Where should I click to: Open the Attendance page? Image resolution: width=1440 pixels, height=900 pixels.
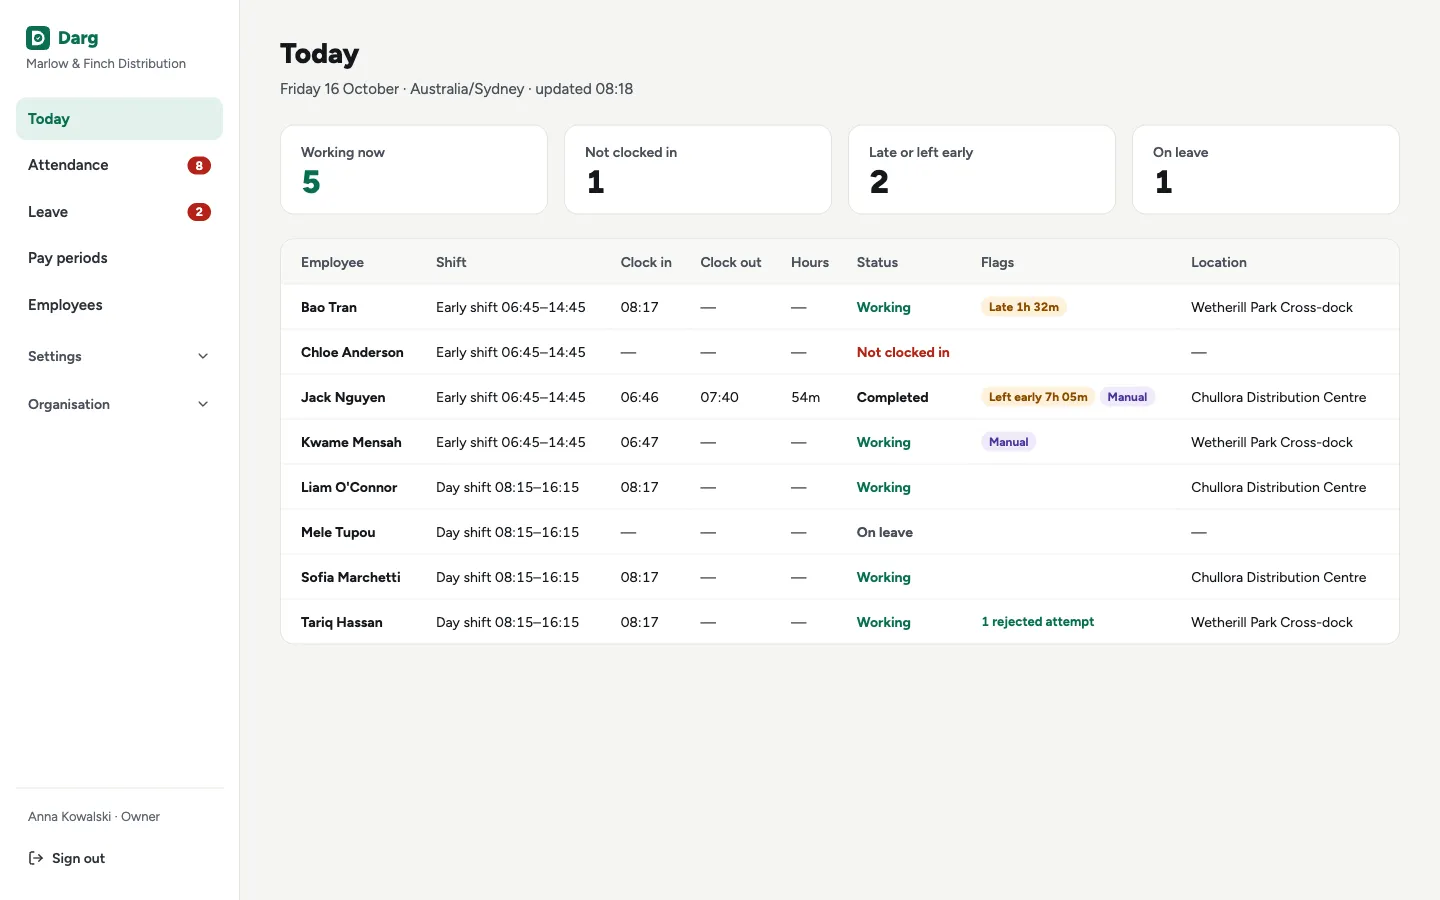click(x=119, y=165)
